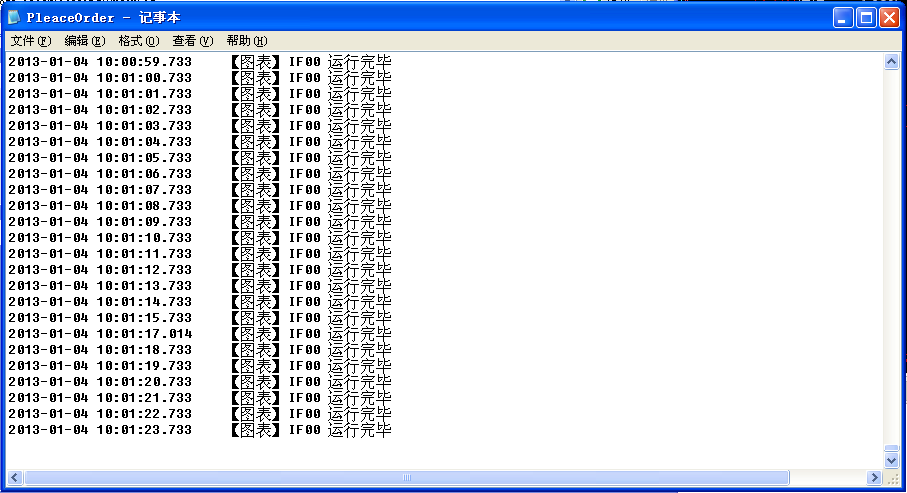This screenshot has width=907, height=493.
Task: Click log line timestamp 10:01:15.733
Action: (143, 318)
